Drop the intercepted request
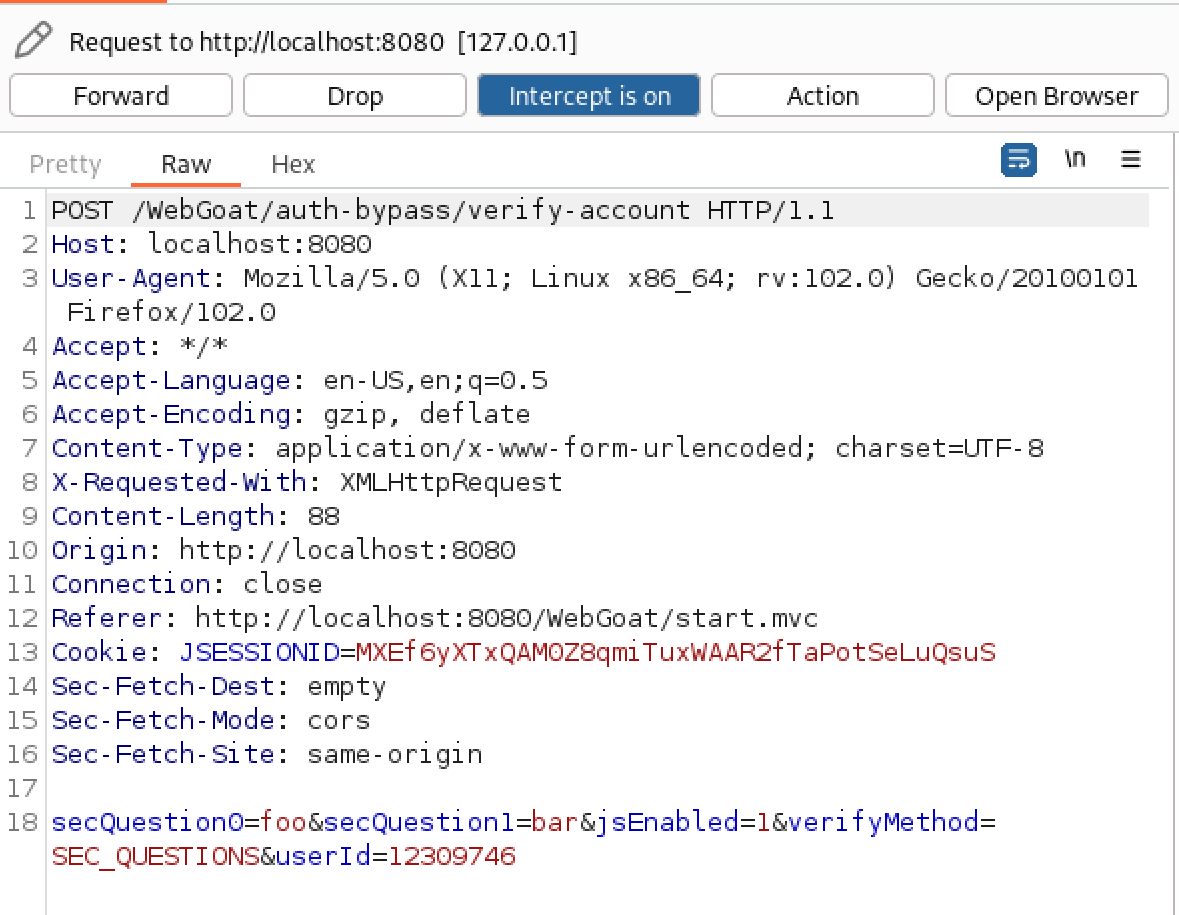 coord(355,96)
